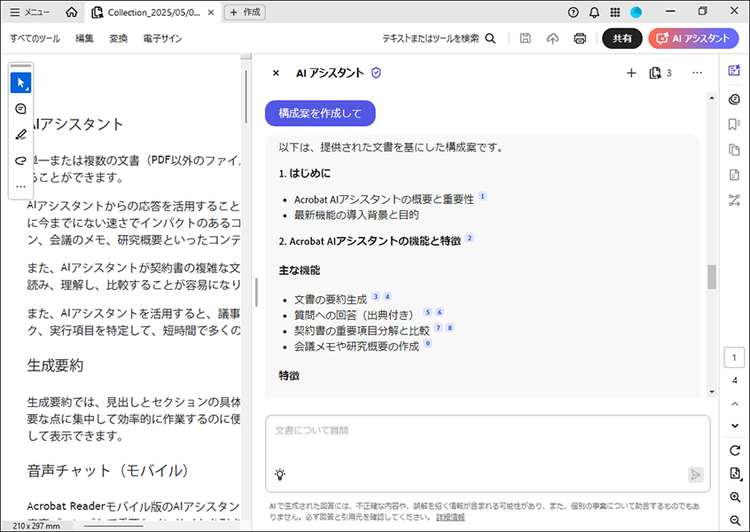Open the document page icon in right rail

pyautogui.click(x=734, y=175)
